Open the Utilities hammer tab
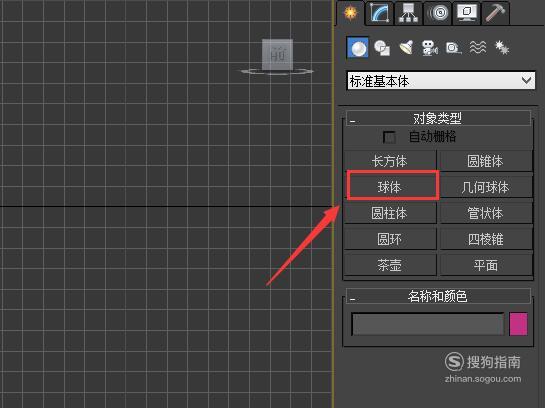This screenshot has width=545, height=408. point(496,13)
